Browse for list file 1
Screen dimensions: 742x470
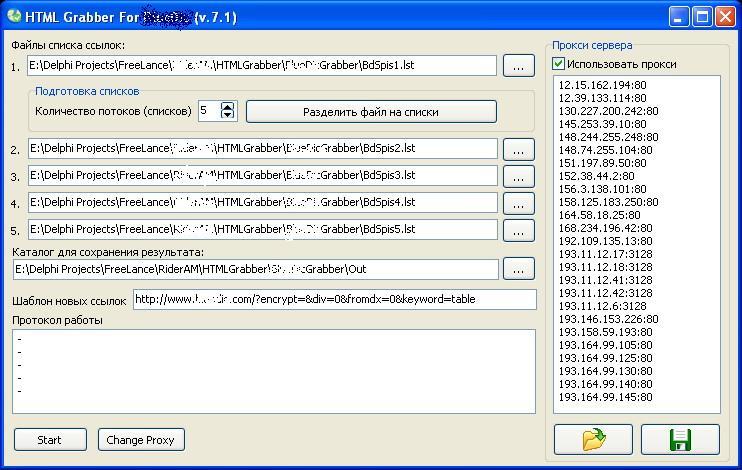pyautogui.click(x=518, y=66)
